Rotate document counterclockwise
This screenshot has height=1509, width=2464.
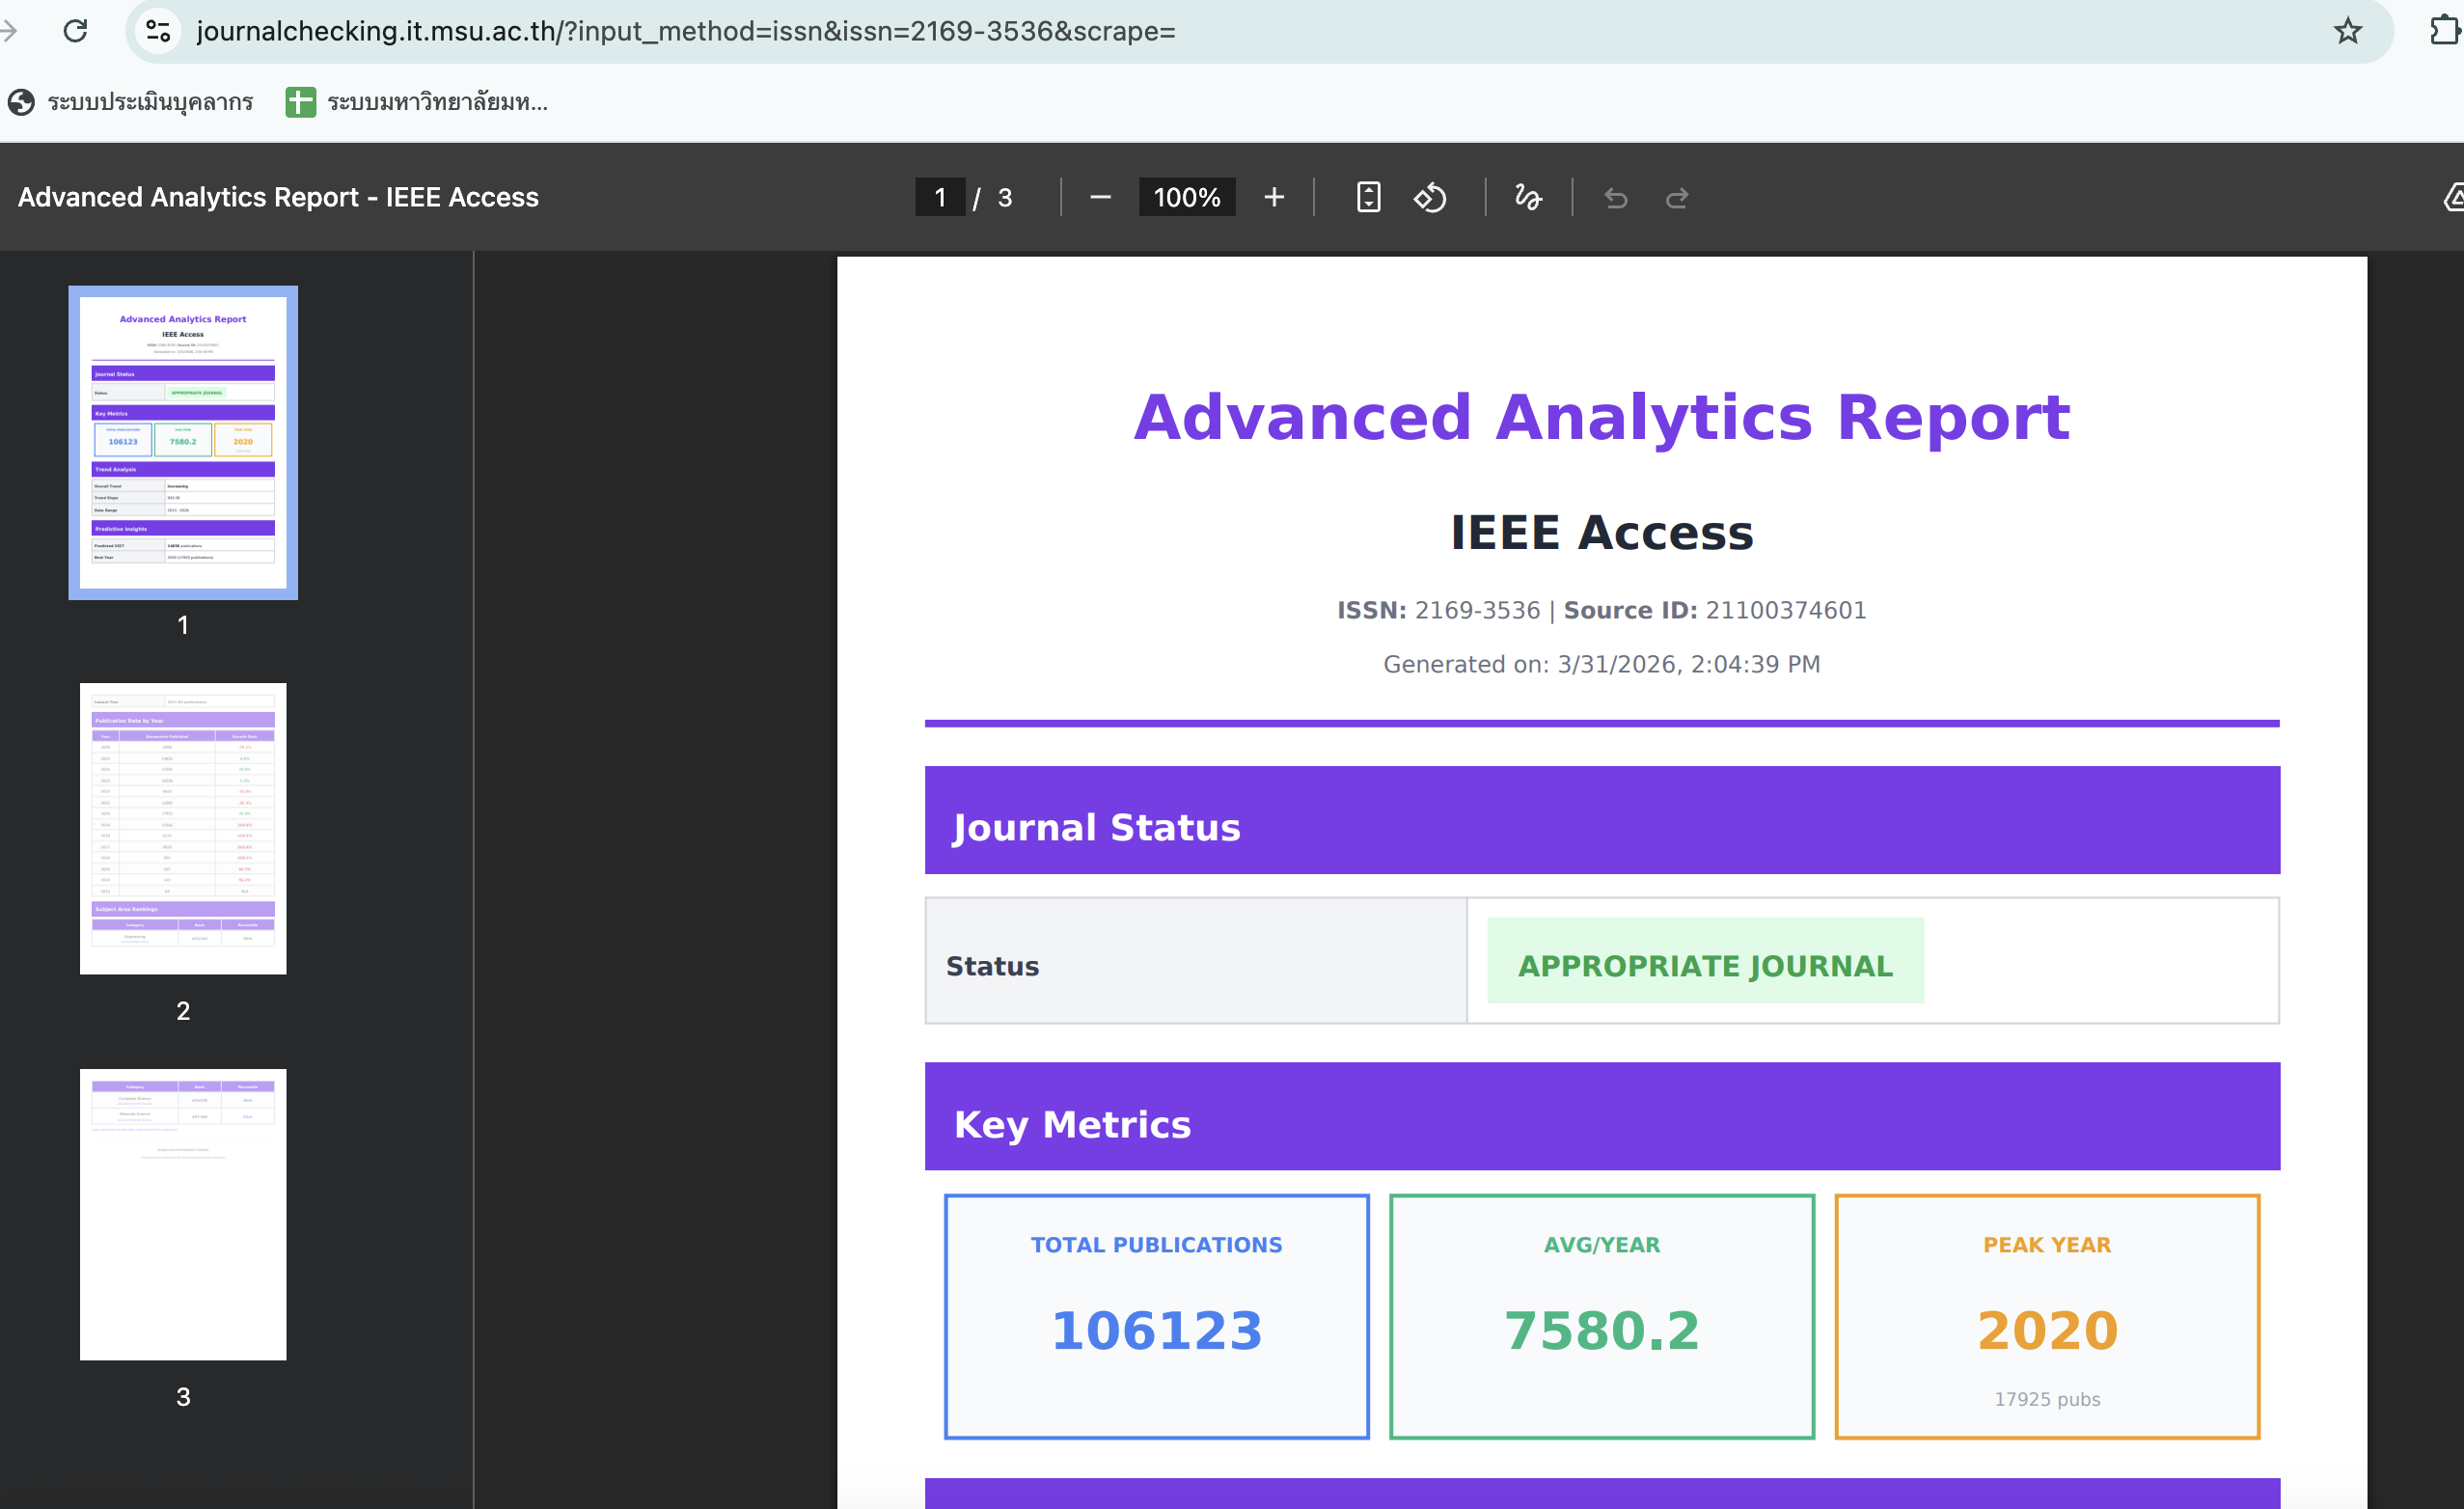[1430, 197]
